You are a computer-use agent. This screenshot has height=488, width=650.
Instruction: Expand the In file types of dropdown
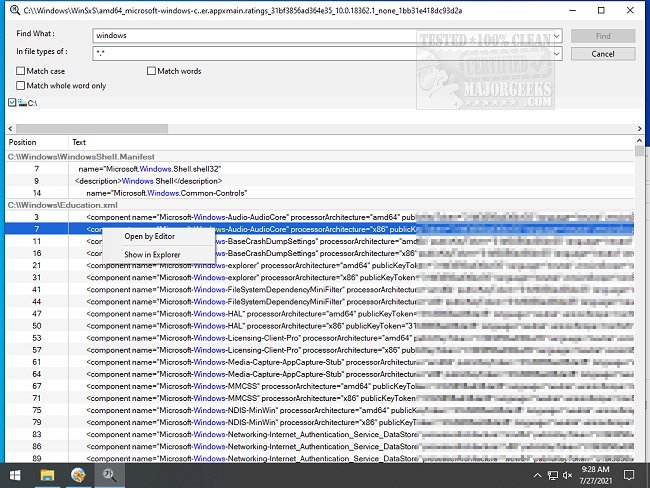pos(557,53)
